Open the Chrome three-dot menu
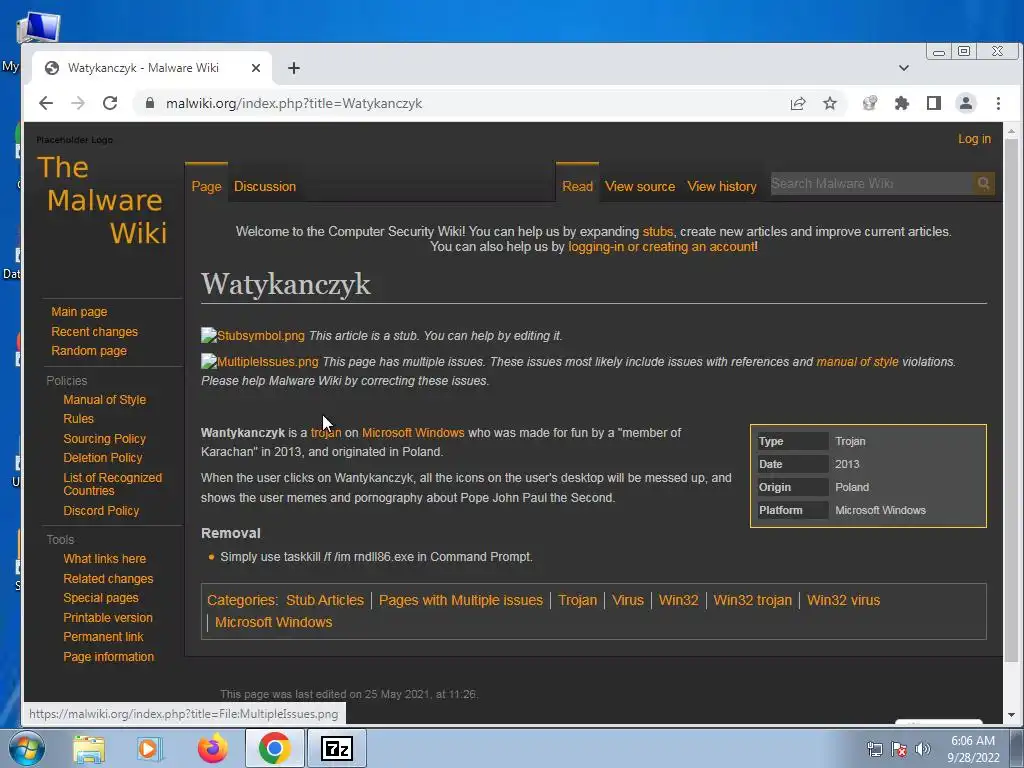Screen dimensions: 1024x768 (x=998, y=103)
